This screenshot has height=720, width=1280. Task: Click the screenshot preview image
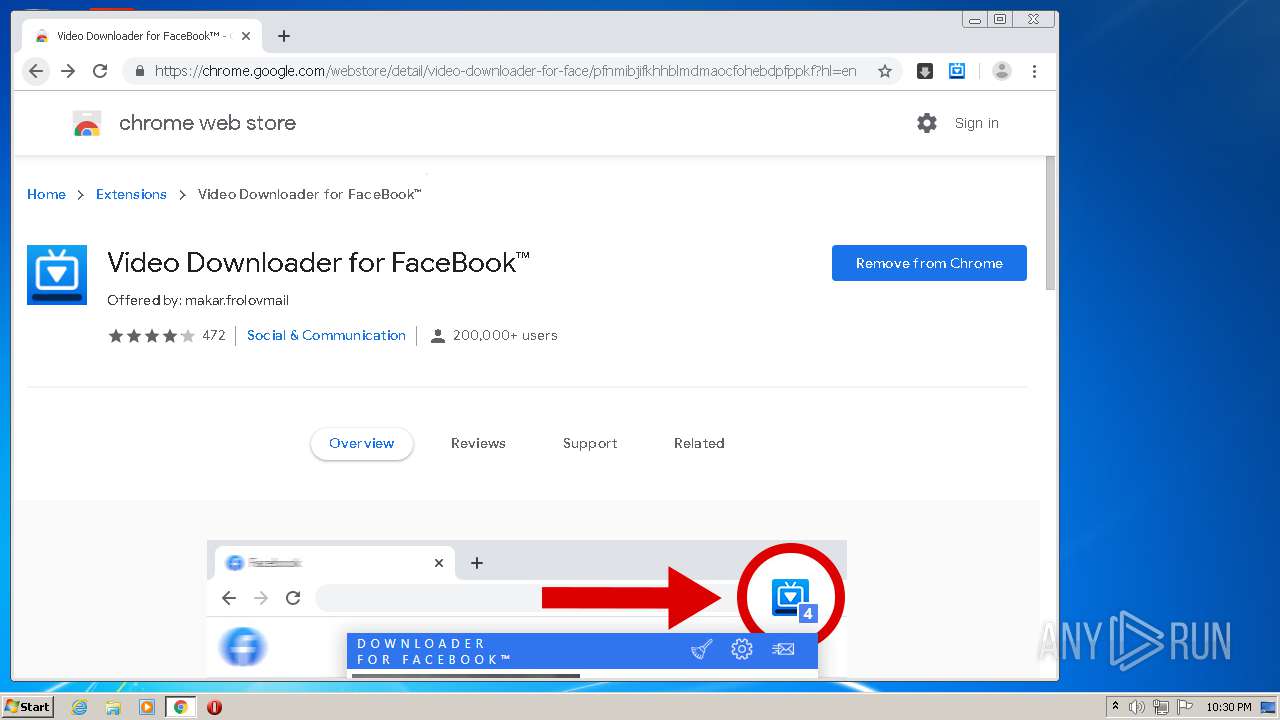click(x=527, y=609)
